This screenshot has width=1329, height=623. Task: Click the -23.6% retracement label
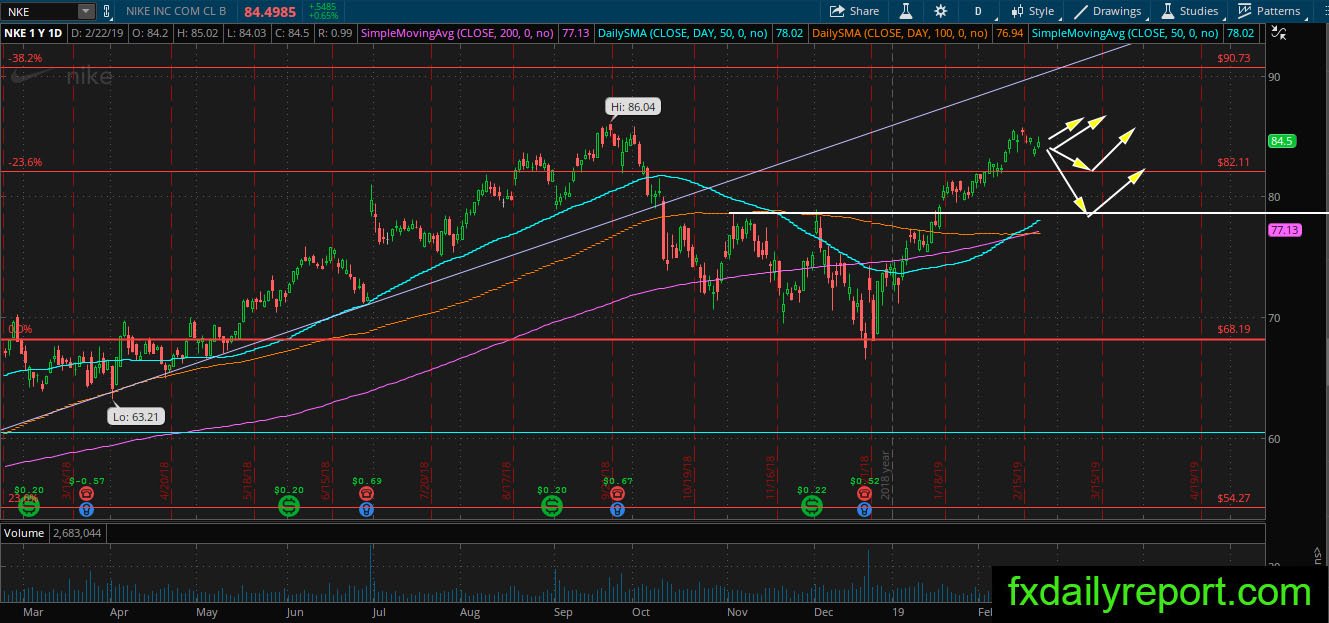[x=24, y=161]
